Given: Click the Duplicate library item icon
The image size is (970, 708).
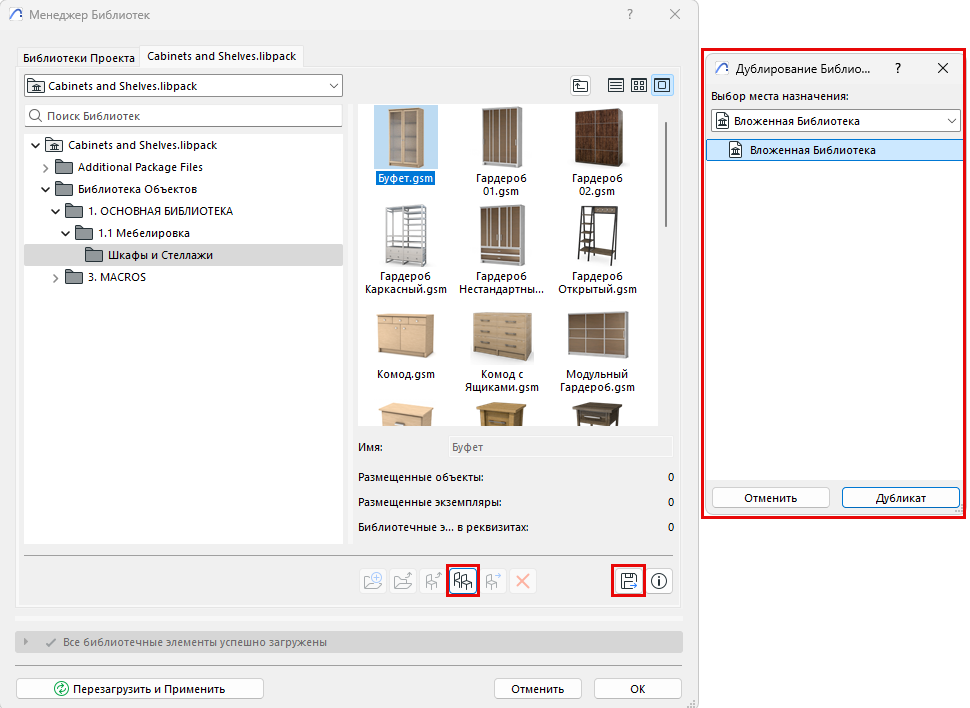Looking at the screenshot, I should click(463, 581).
